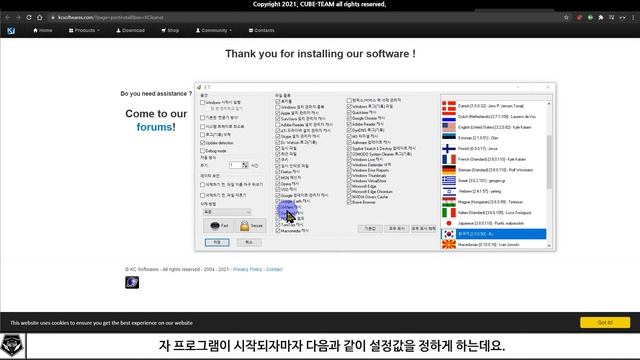Toggle the Update detection checkbox
The image size is (640, 360).
(x=202, y=143)
